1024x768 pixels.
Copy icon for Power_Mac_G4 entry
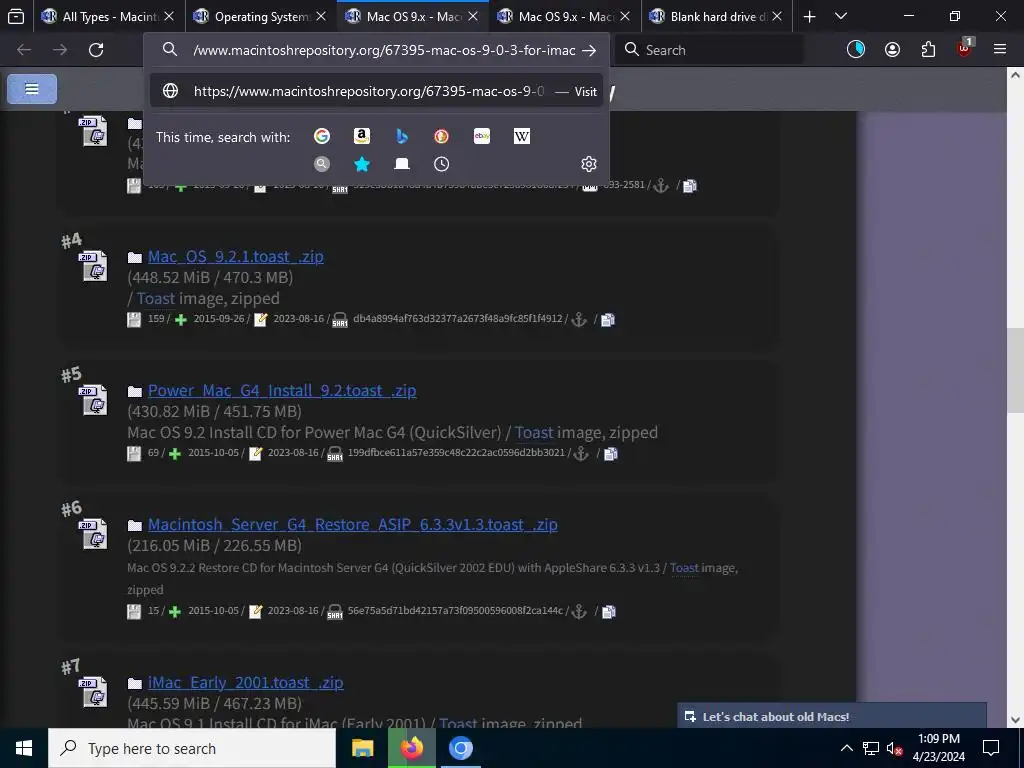(611, 453)
